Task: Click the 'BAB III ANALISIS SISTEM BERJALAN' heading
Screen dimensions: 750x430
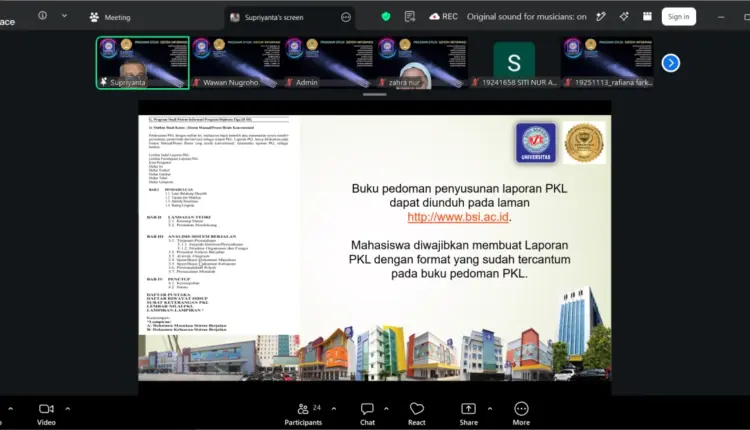Action: [x=191, y=236]
